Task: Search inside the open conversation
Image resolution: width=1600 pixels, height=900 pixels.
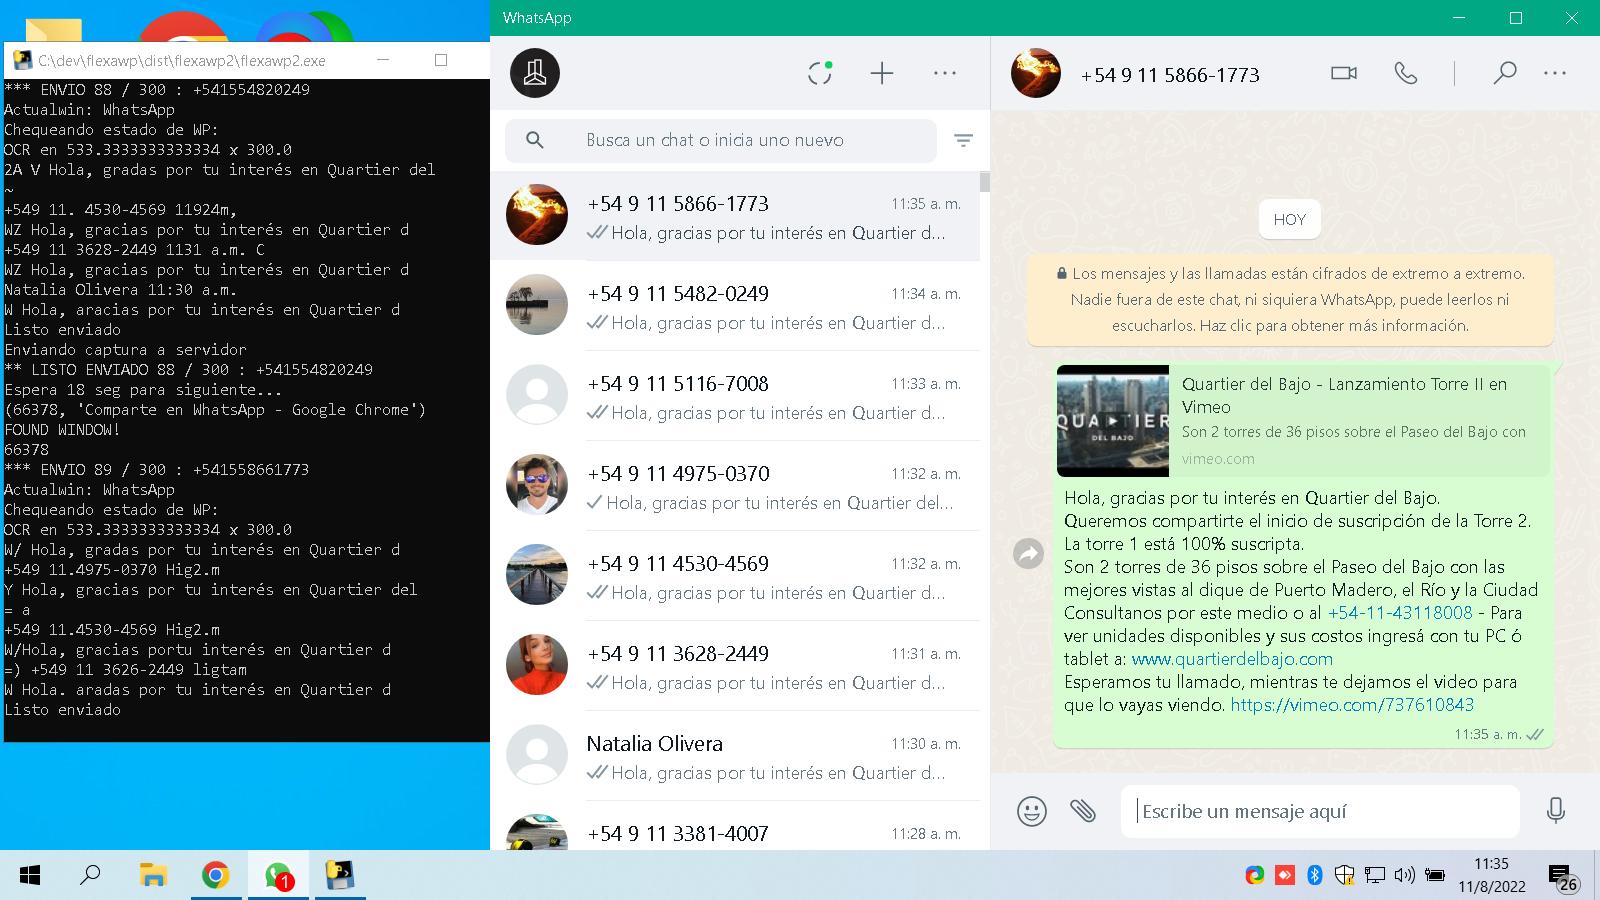Action: coord(1505,73)
